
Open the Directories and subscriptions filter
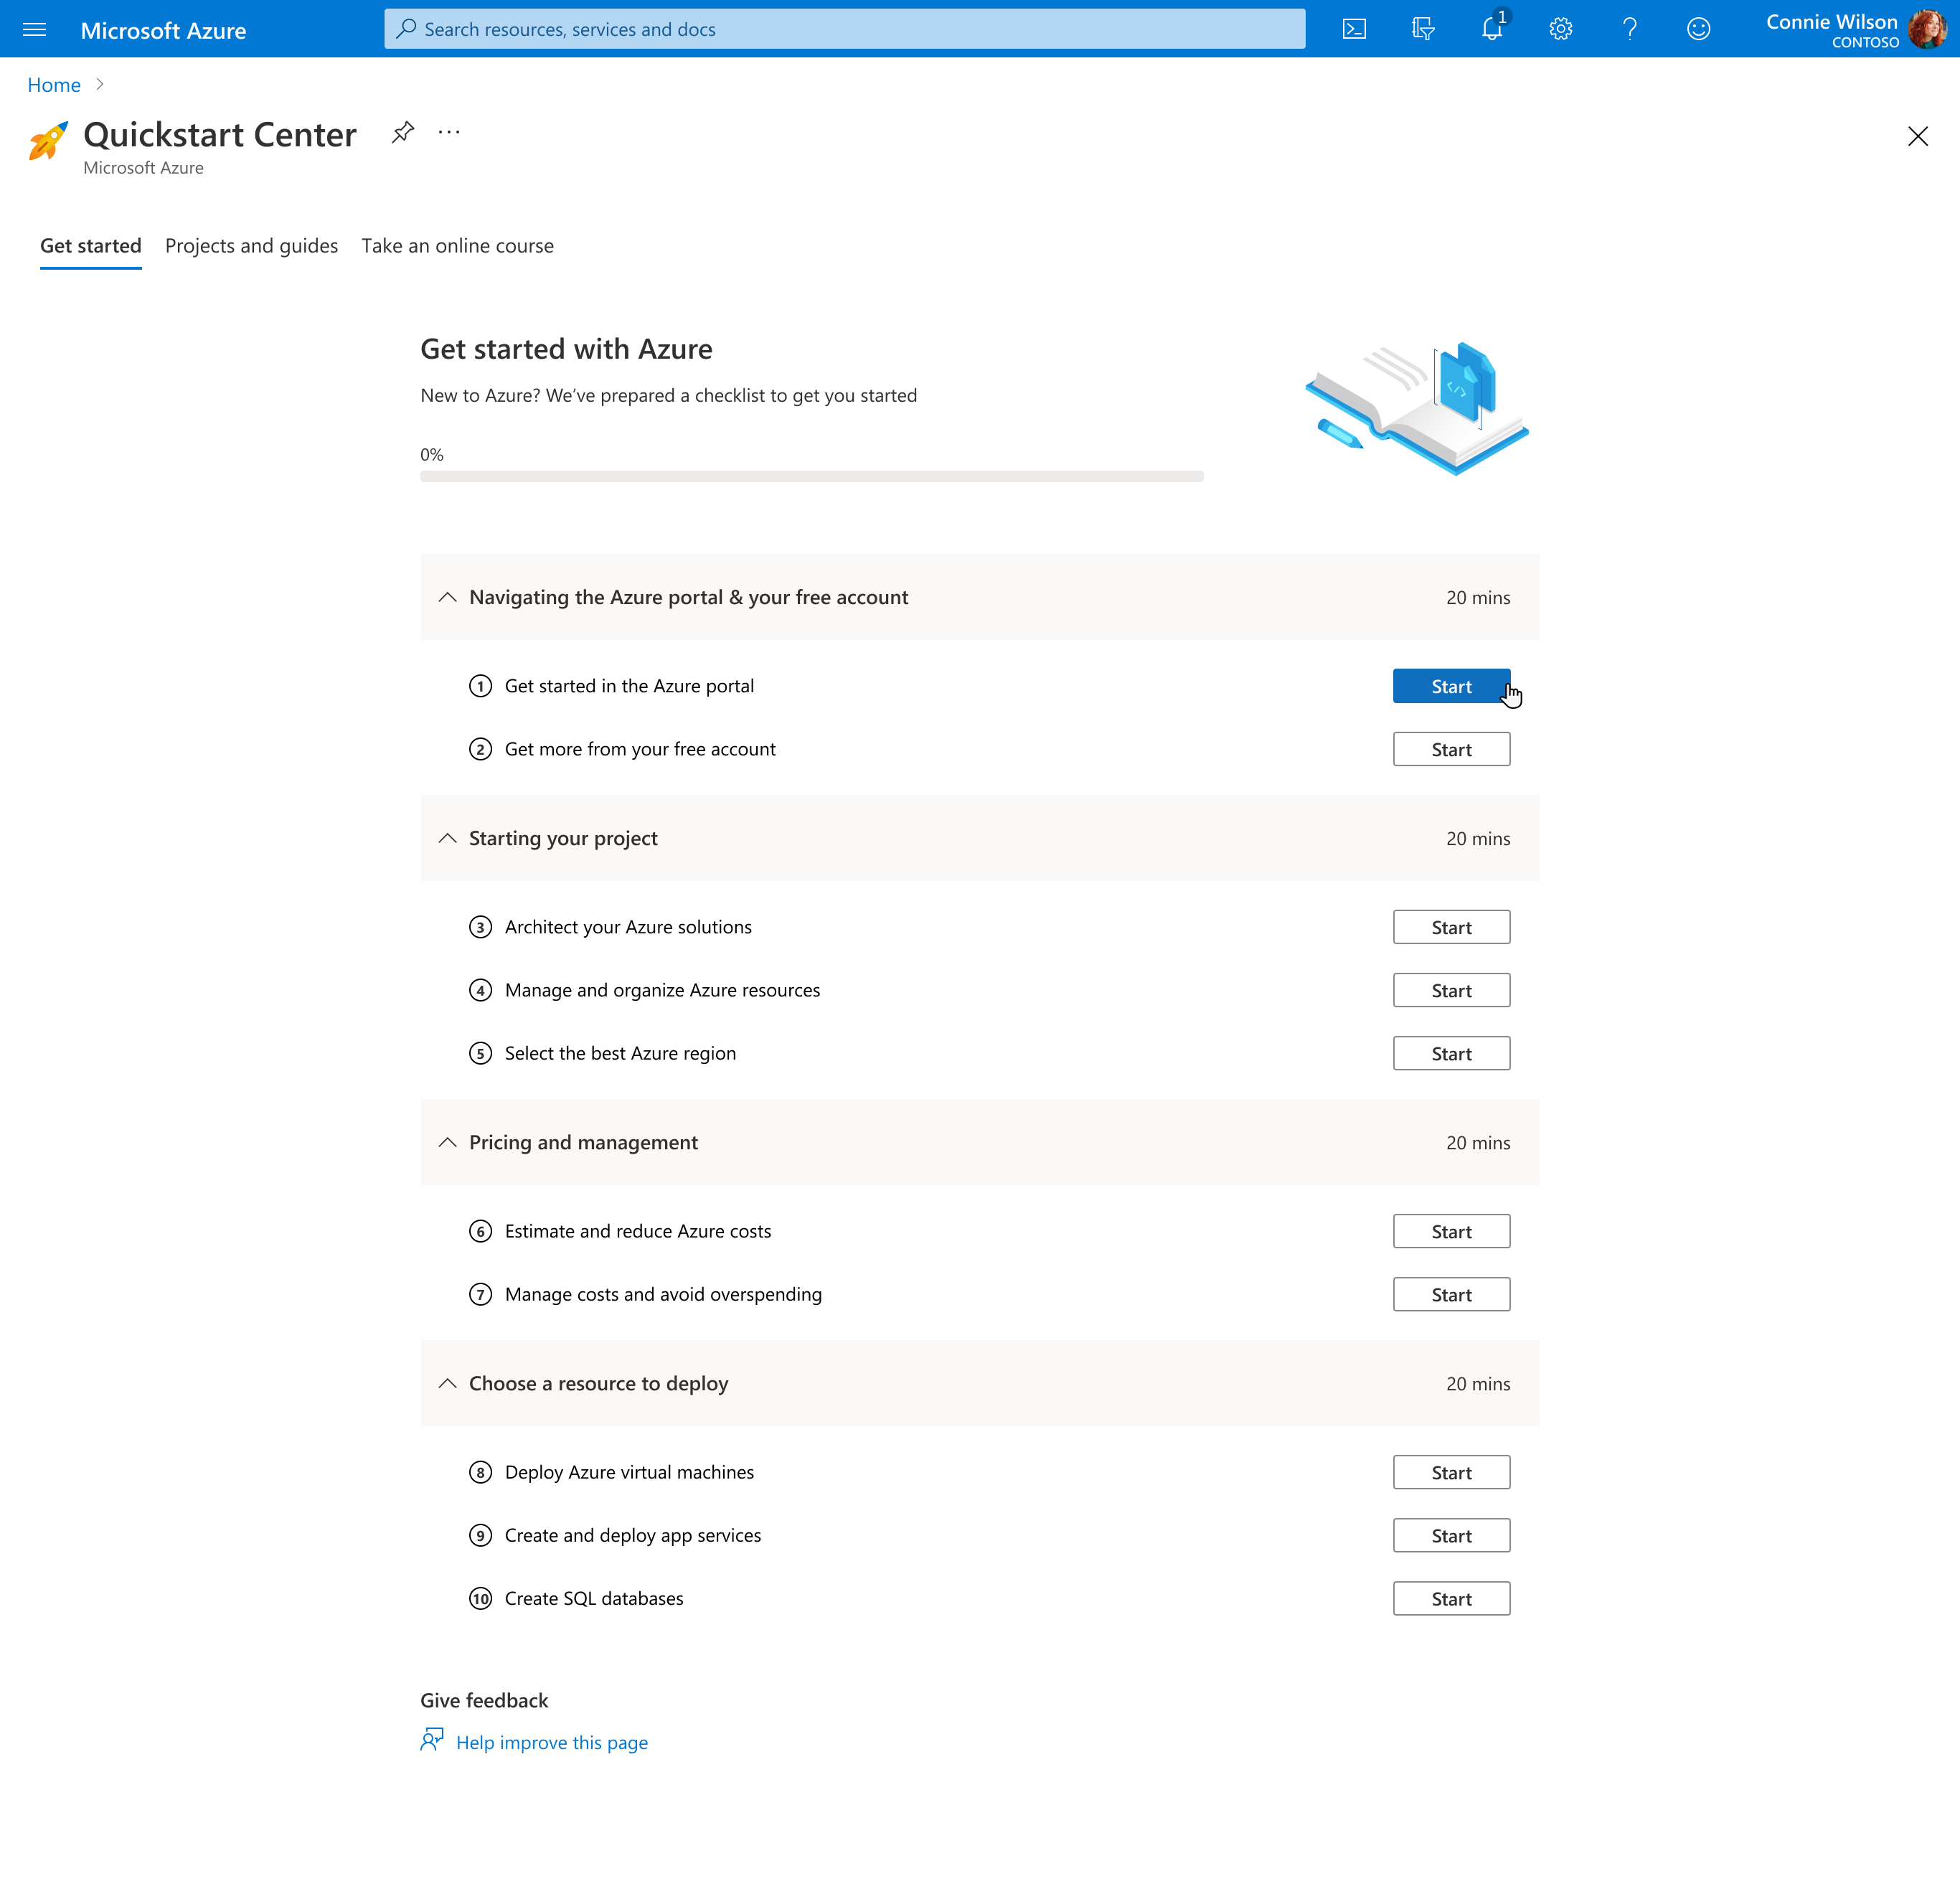1422,29
